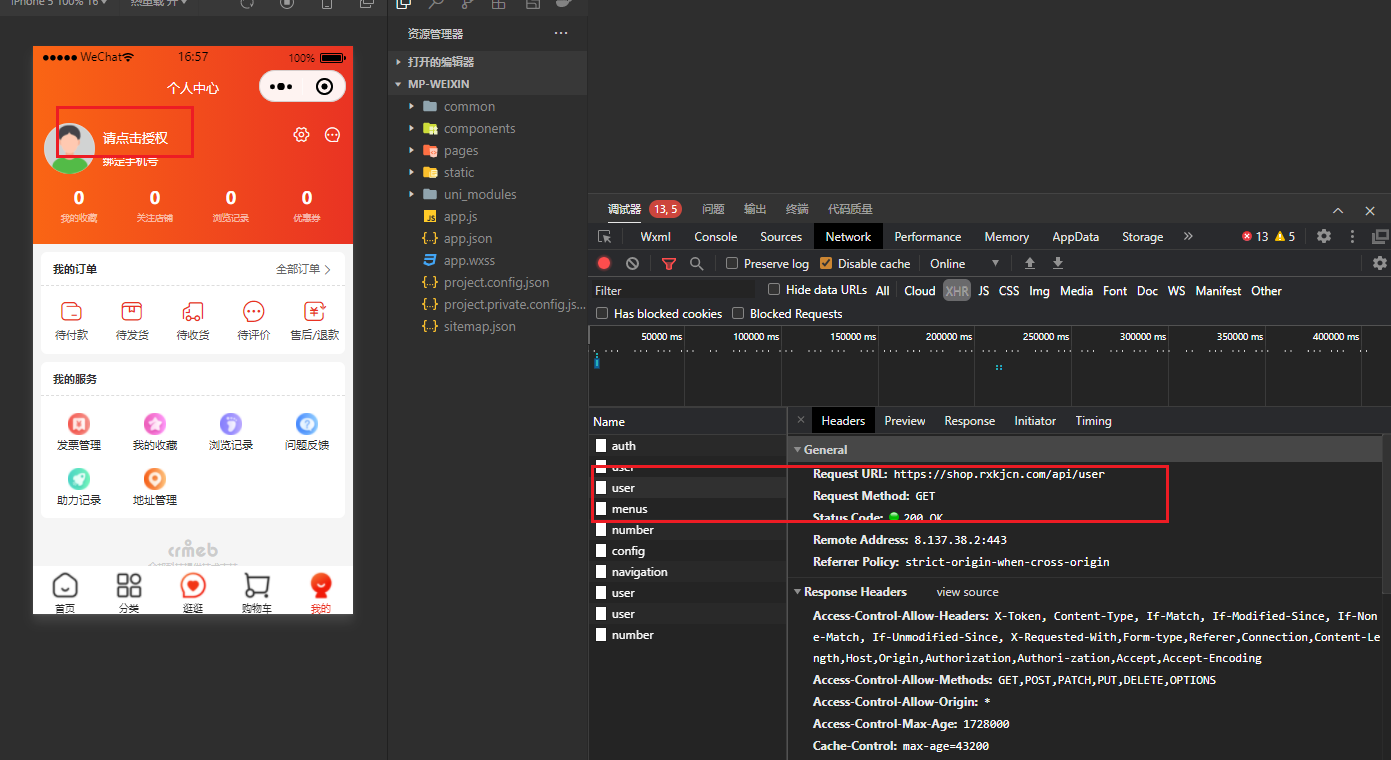Open the mini program capsule three-dots menu
The width and height of the screenshot is (1391, 760).
pos(281,87)
